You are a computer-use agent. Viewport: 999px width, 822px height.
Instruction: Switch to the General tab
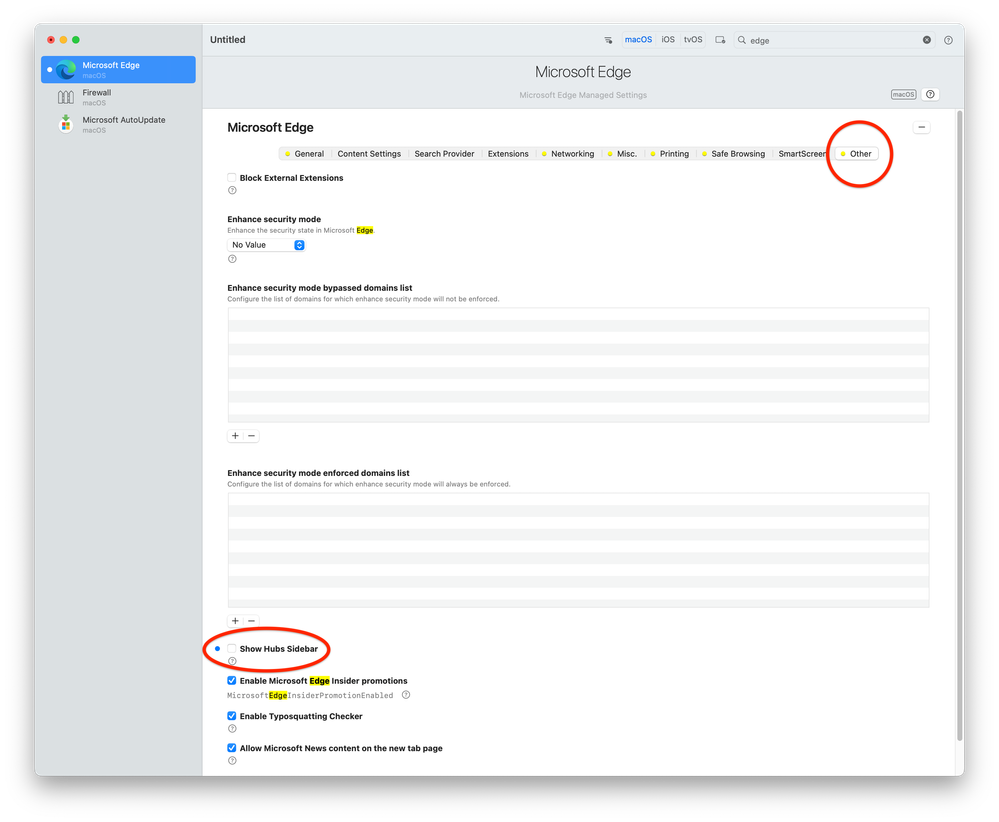pos(305,154)
